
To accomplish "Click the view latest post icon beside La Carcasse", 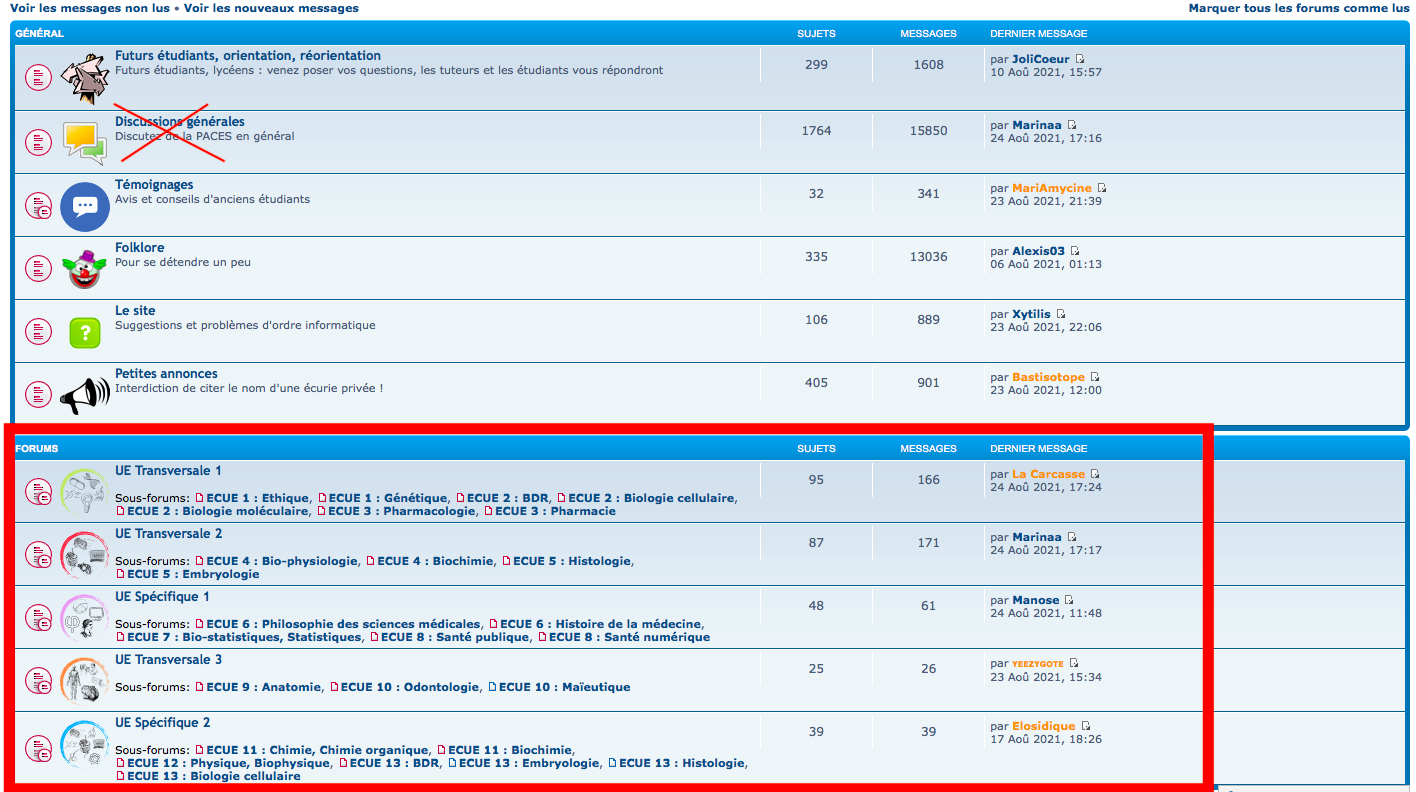I will pyautogui.click(x=1095, y=475).
